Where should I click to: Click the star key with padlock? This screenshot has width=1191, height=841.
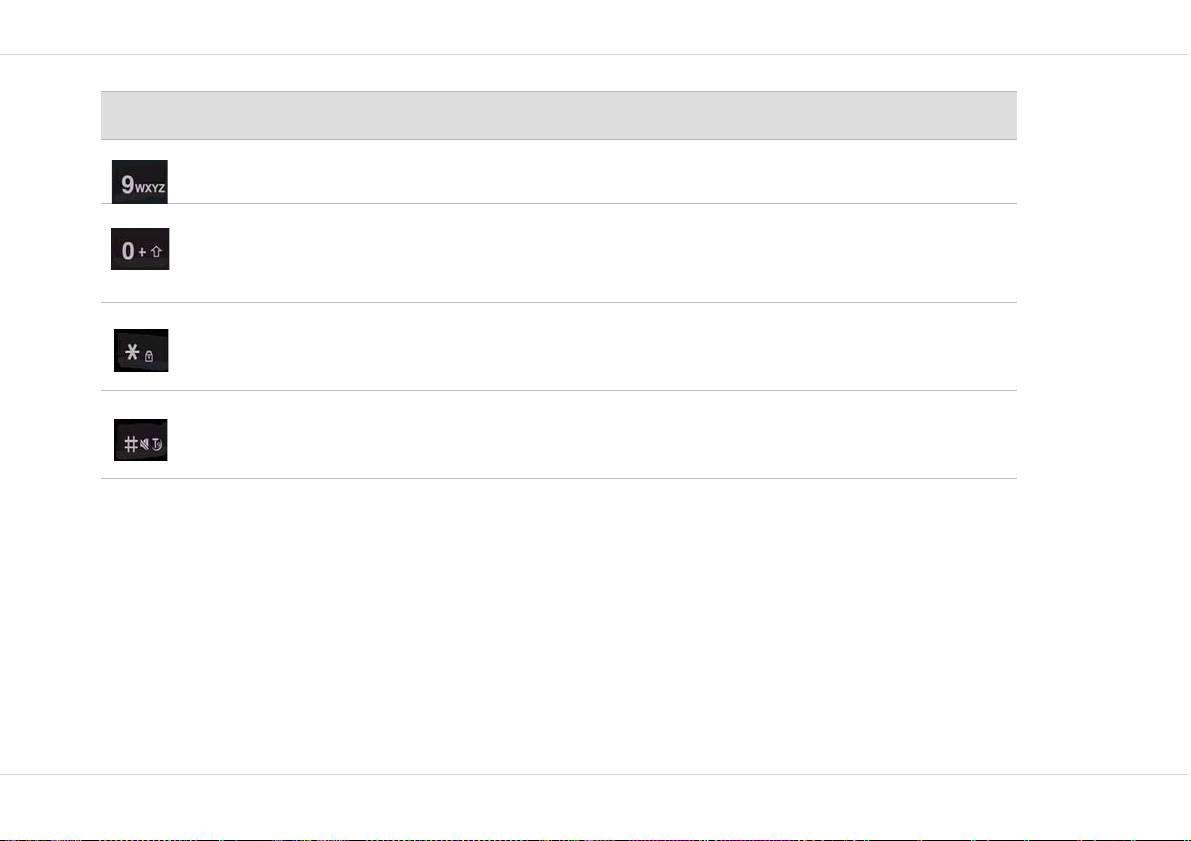tap(141, 350)
